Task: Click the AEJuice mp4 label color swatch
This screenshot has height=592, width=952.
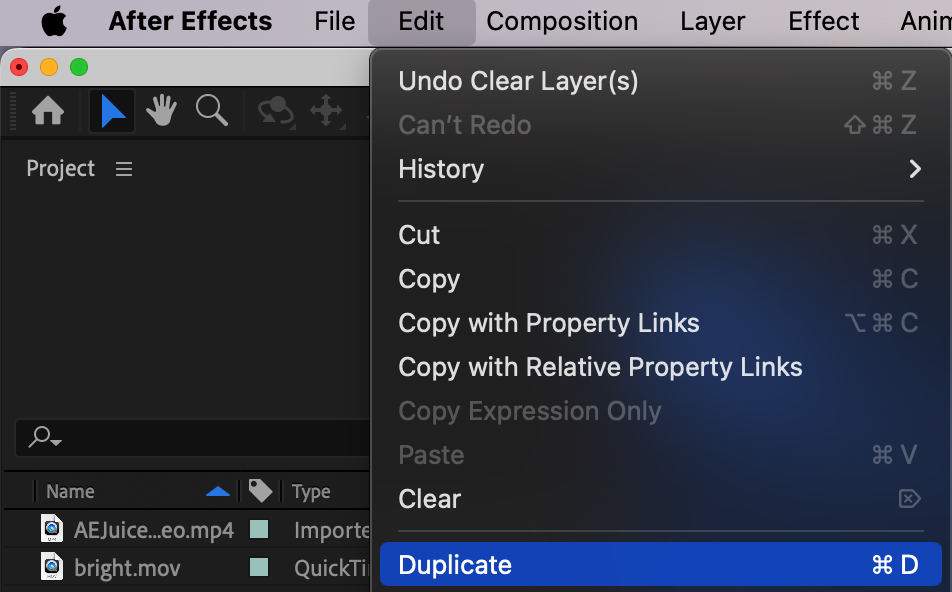Action: 259,529
